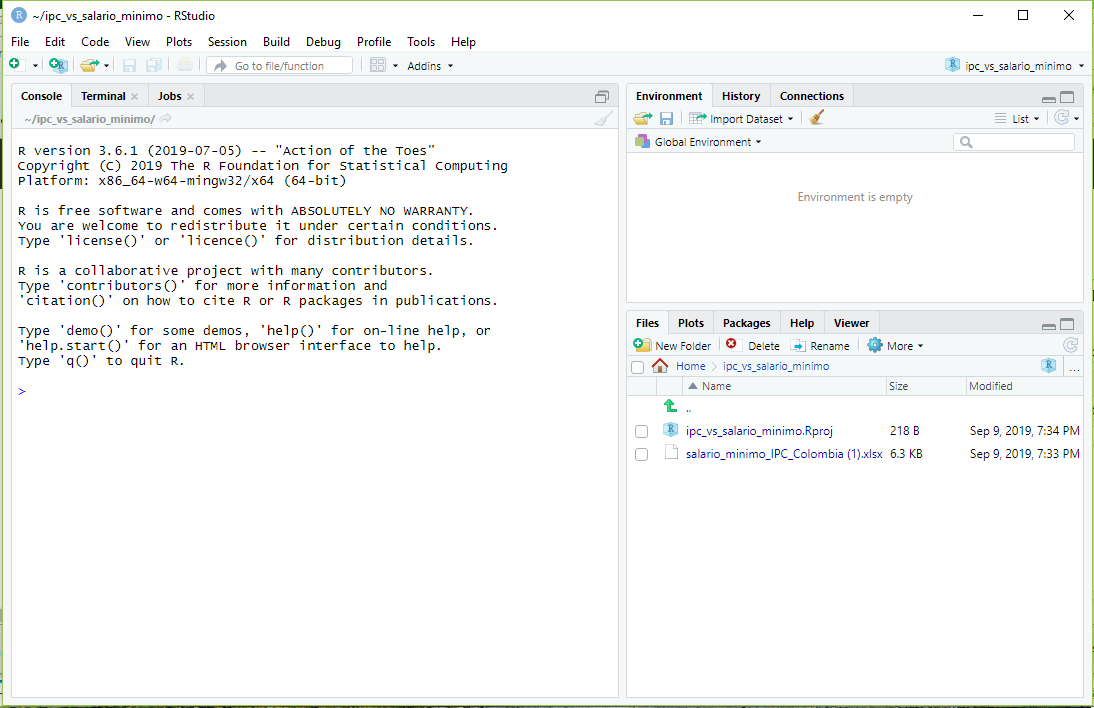The width and height of the screenshot is (1094, 708).
Task: Open the Global Environment dropdown
Action: pos(698,142)
